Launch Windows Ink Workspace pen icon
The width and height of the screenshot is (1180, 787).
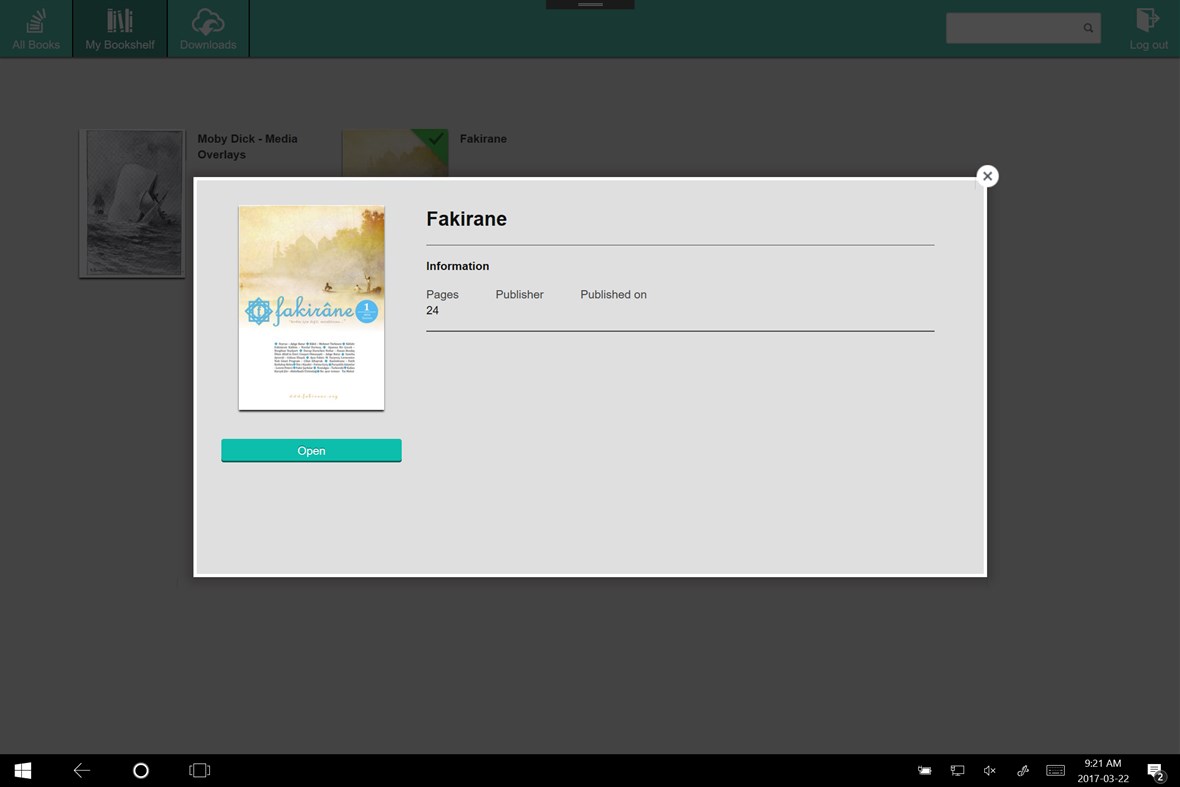click(1022, 770)
